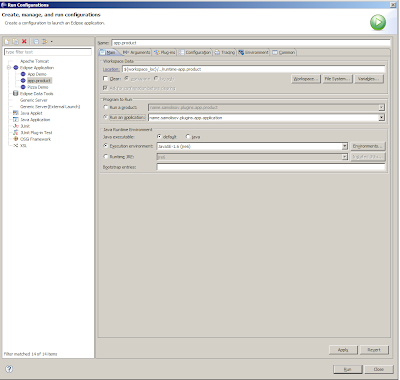Enable the Clear workspace checkbox
Viewport: 400px width, 380px height.
tap(105, 79)
